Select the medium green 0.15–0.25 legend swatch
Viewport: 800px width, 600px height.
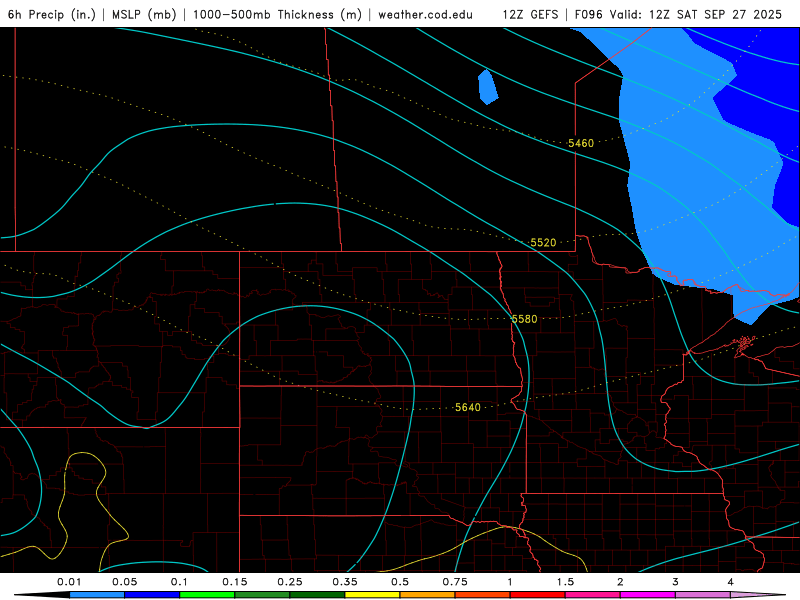(262, 595)
